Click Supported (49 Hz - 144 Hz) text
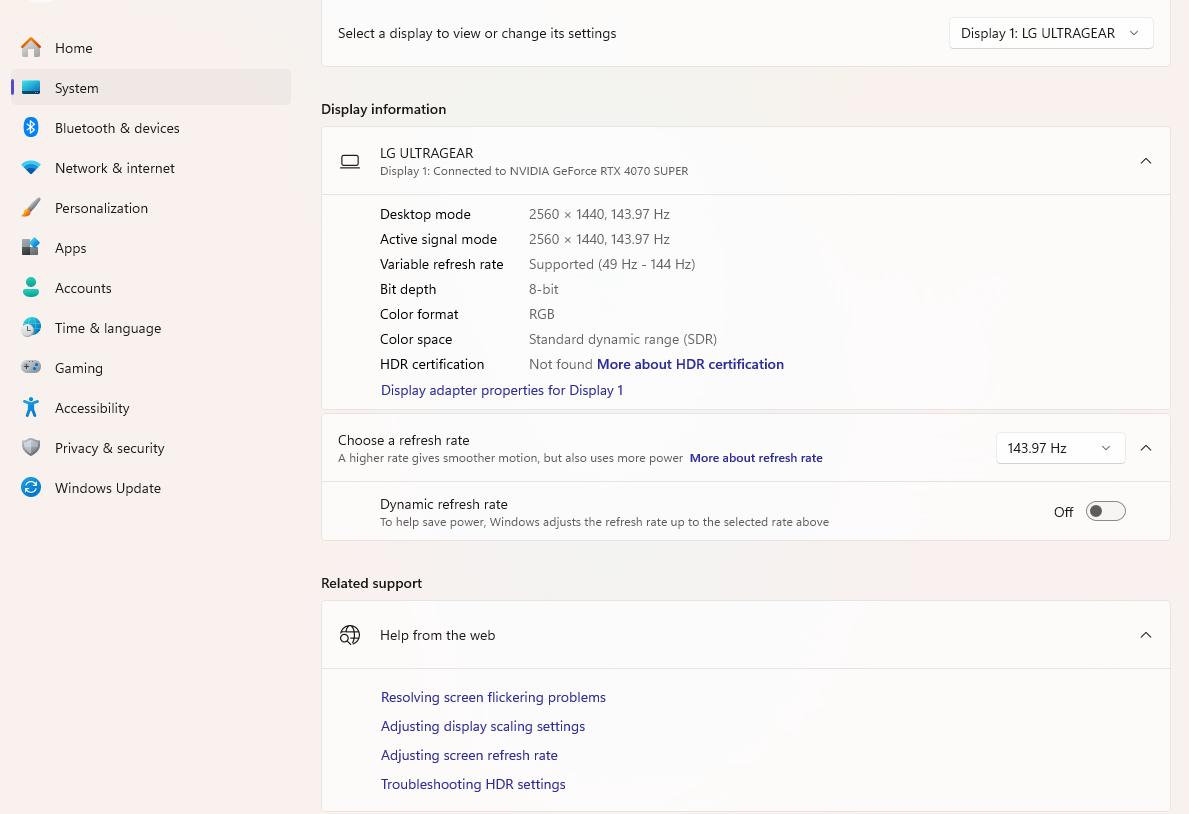Viewport: 1189px width, 814px height. pyautogui.click(x=612, y=265)
